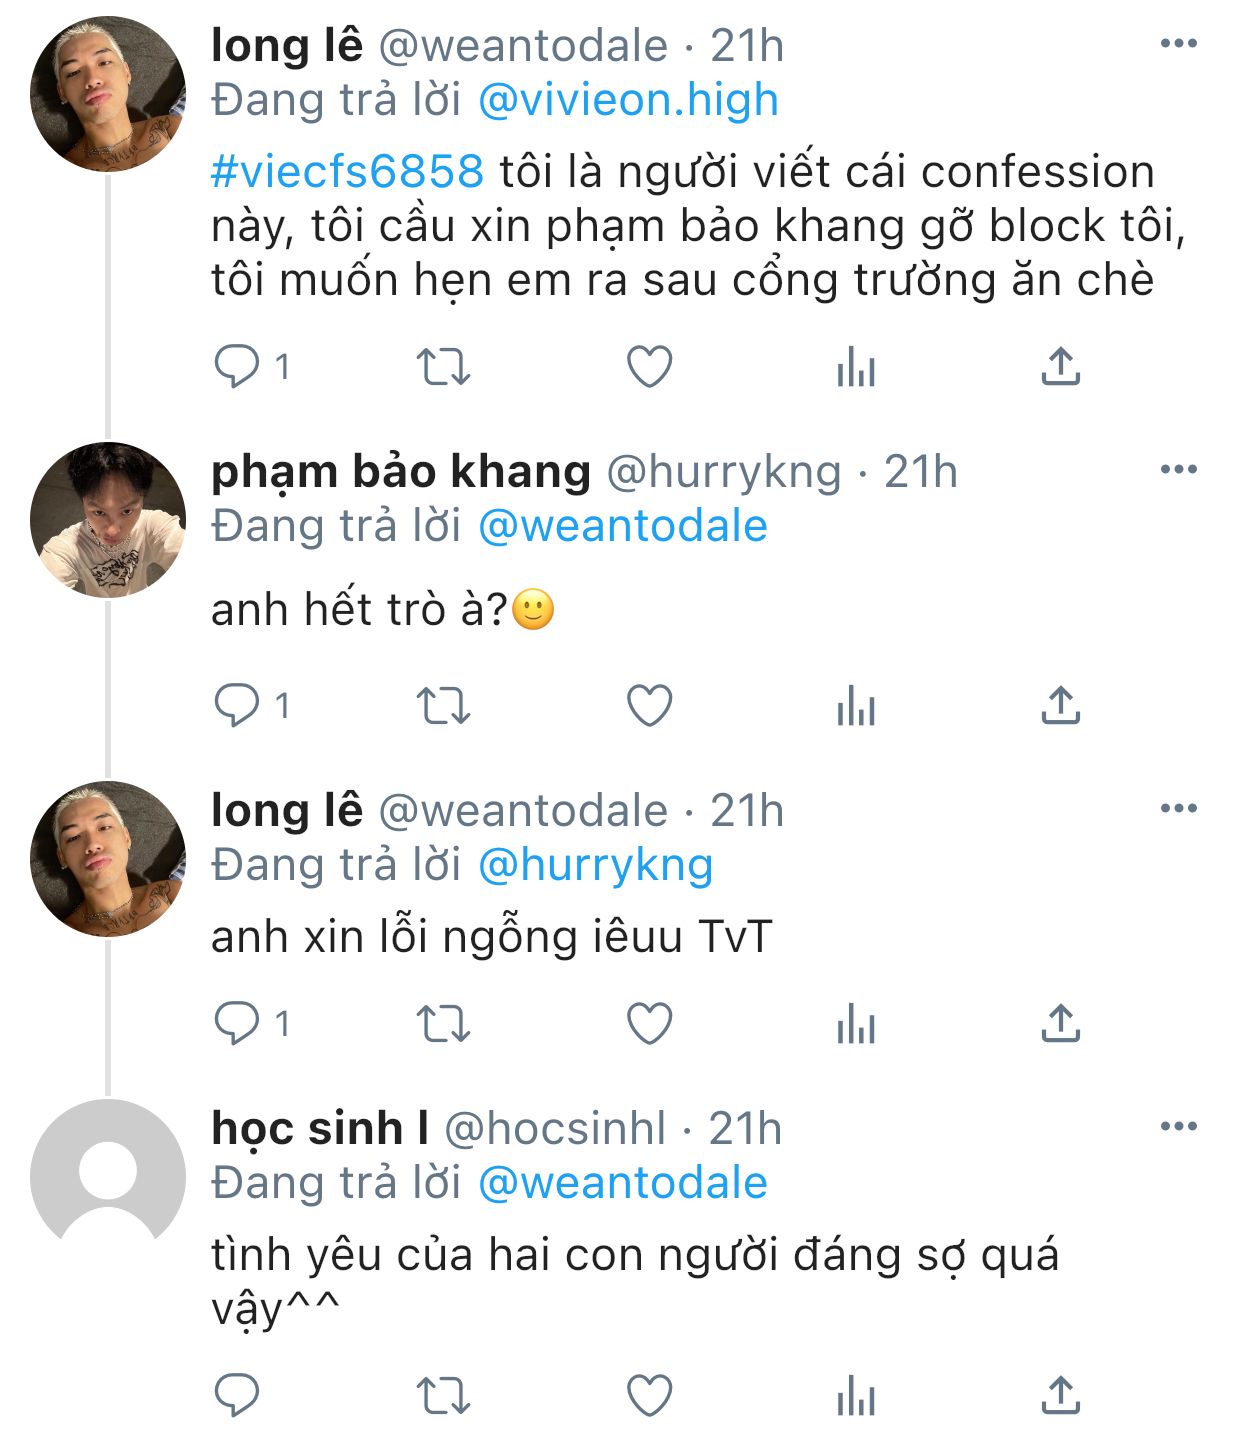Open the @vivieon.high mention link
Screen dimensions: 1242x1434
(628, 100)
